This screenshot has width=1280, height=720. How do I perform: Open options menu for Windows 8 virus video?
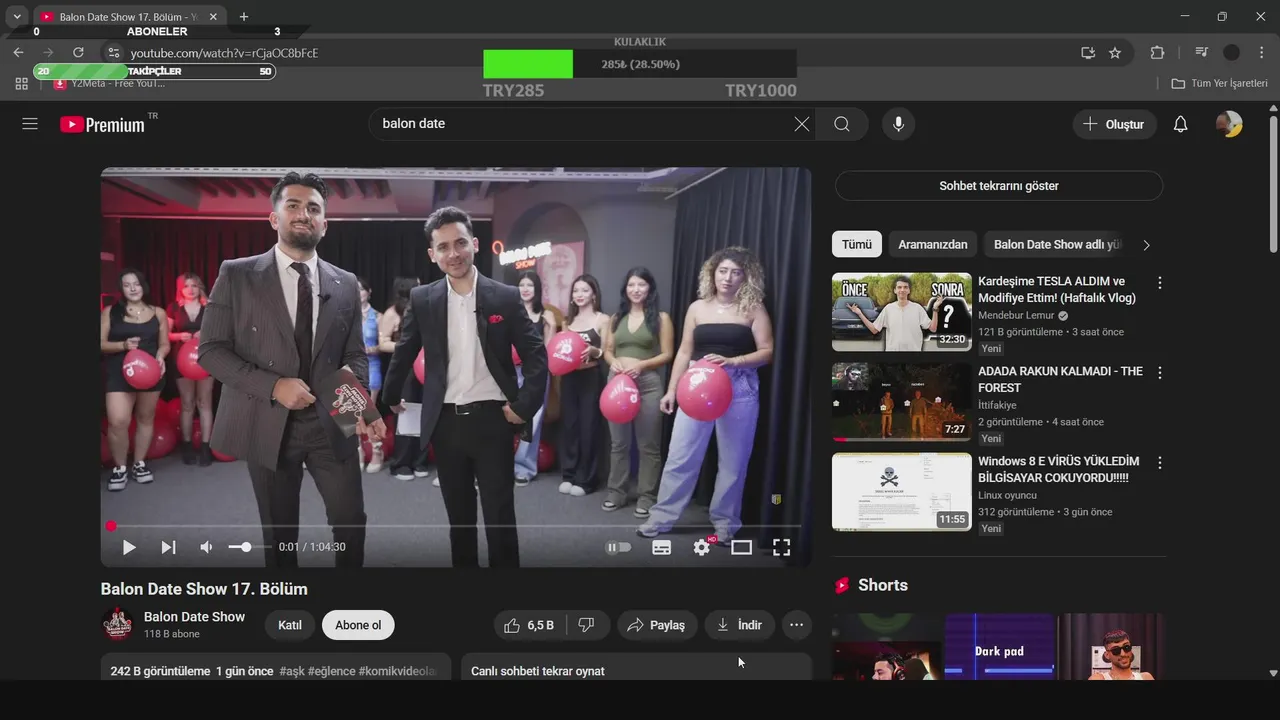(x=1160, y=463)
